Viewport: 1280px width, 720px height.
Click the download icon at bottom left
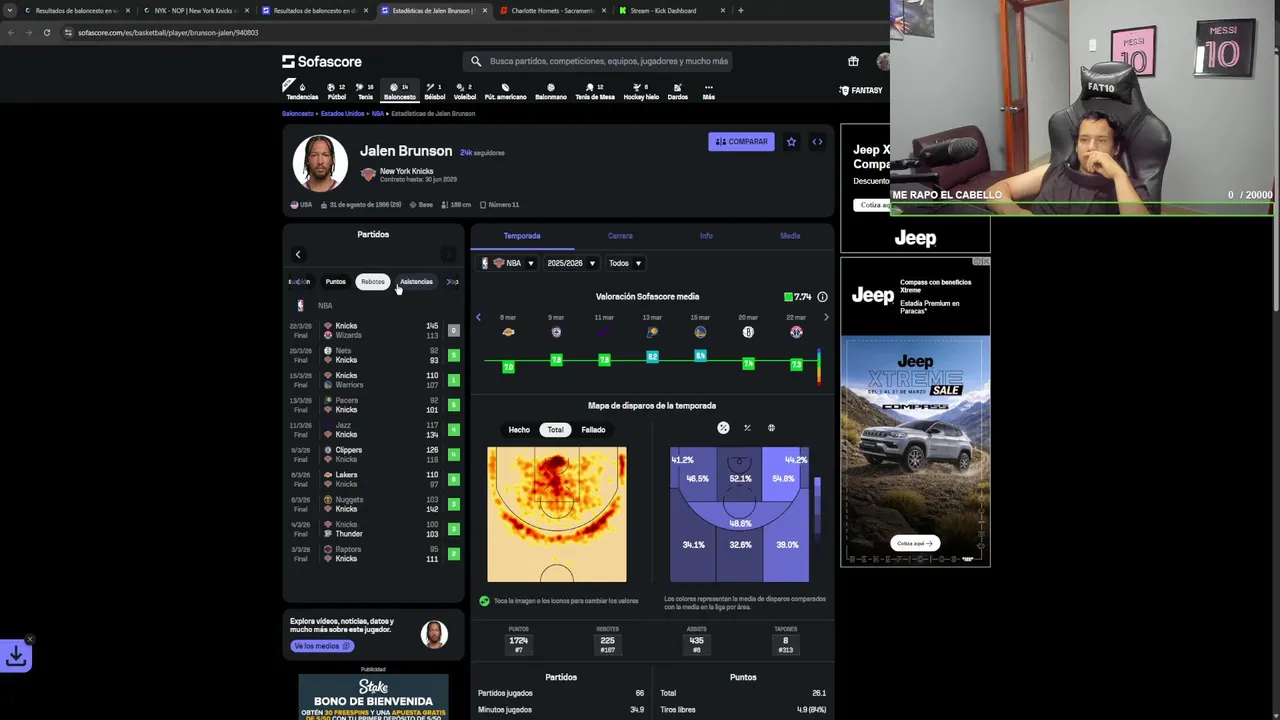click(16, 656)
